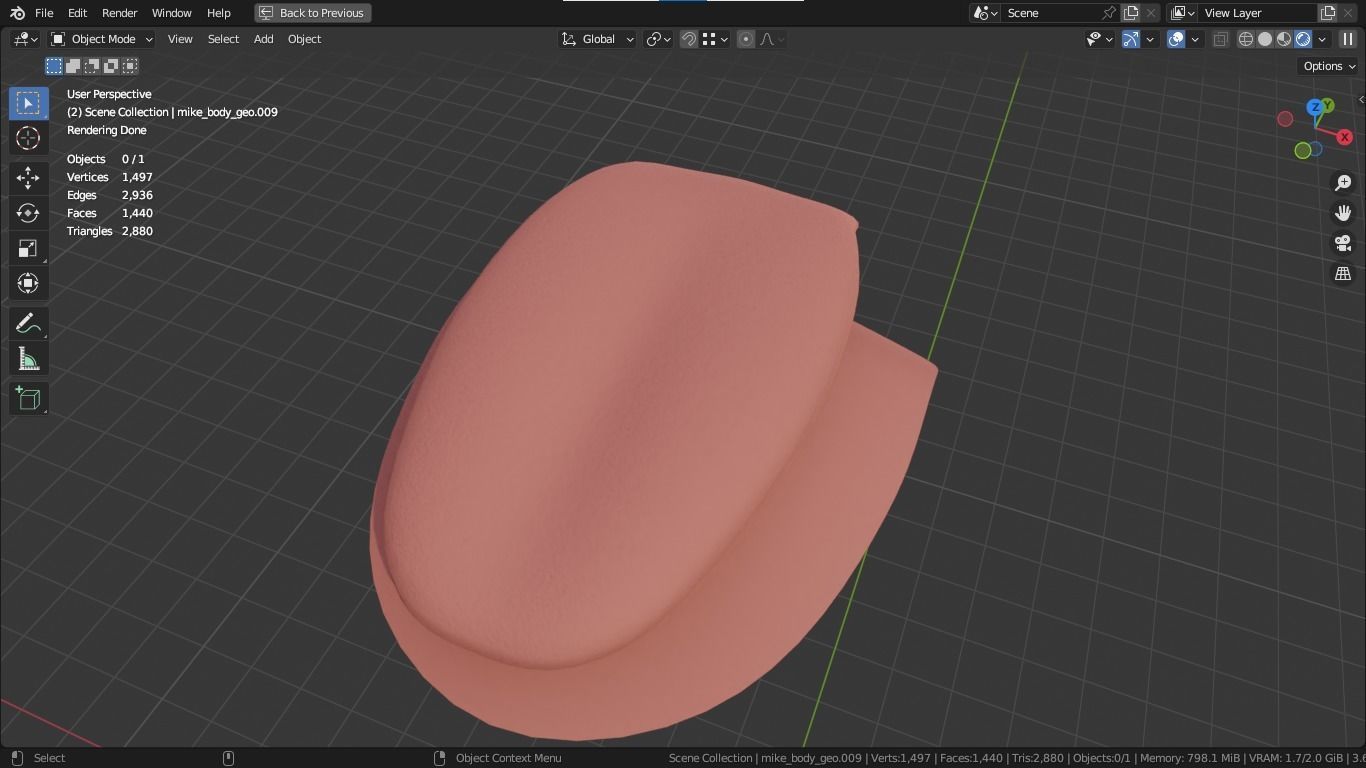Switch to material preview shading

point(1284,39)
